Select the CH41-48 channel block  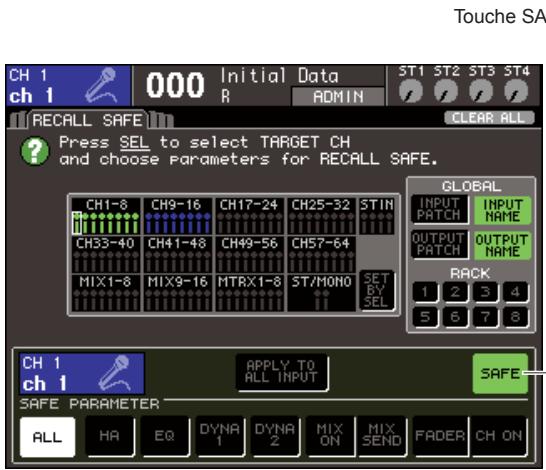pos(178,254)
